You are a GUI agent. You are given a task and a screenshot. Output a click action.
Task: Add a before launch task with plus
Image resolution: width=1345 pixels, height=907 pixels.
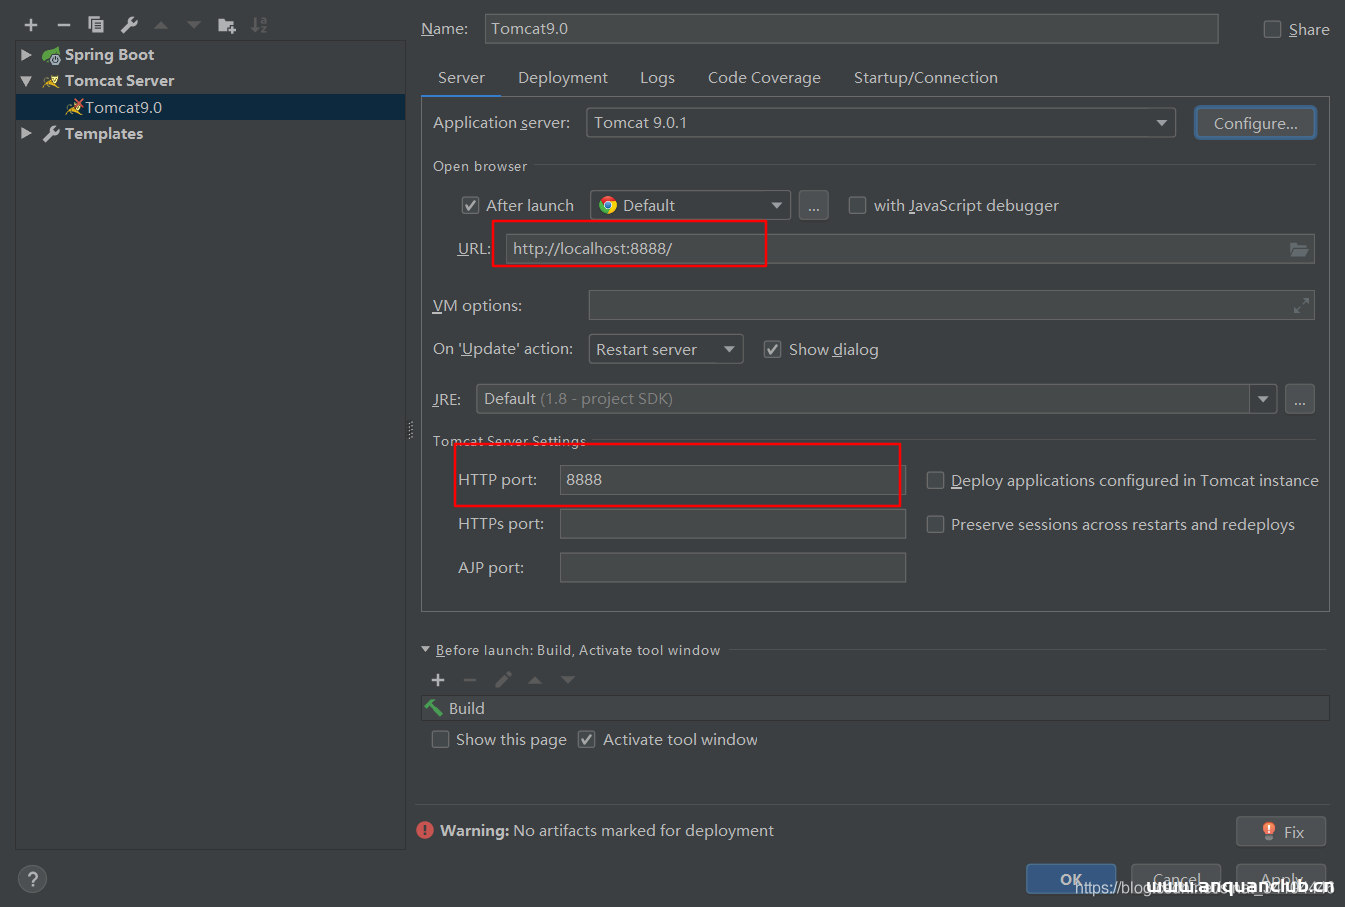438,680
